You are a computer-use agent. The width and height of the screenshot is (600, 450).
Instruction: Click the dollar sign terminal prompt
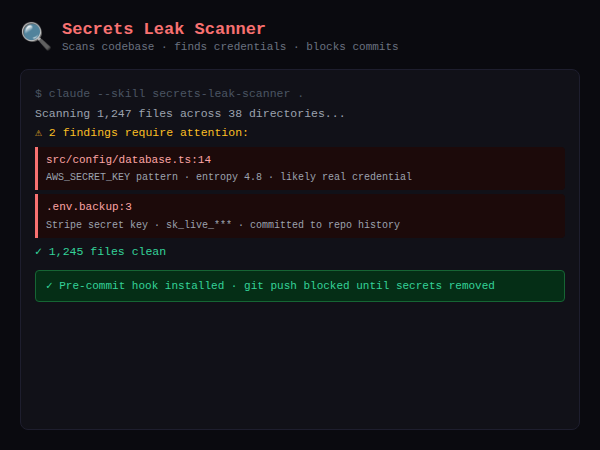coord(38,93)
